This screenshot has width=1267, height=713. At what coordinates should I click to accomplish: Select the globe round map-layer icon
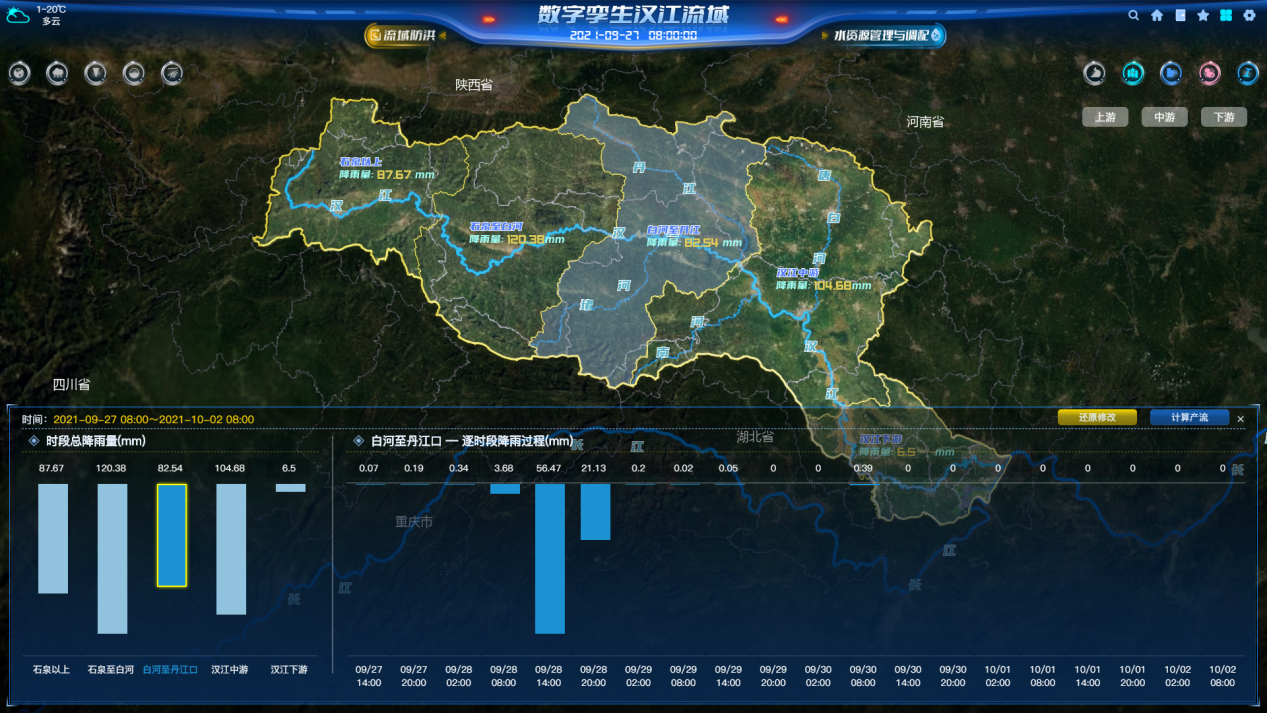click(x=20, y=73)
